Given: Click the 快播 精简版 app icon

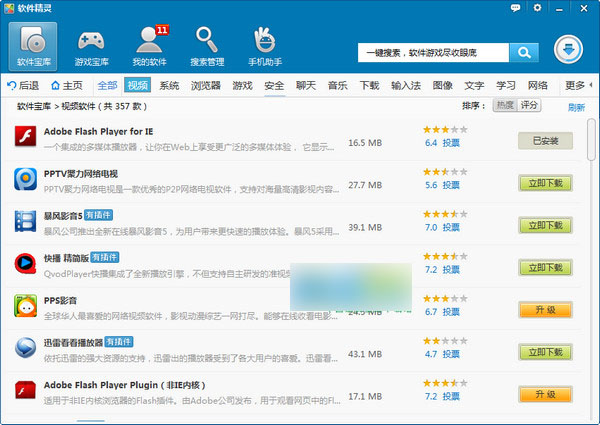Looking at the screenshot, I should 25,263.
